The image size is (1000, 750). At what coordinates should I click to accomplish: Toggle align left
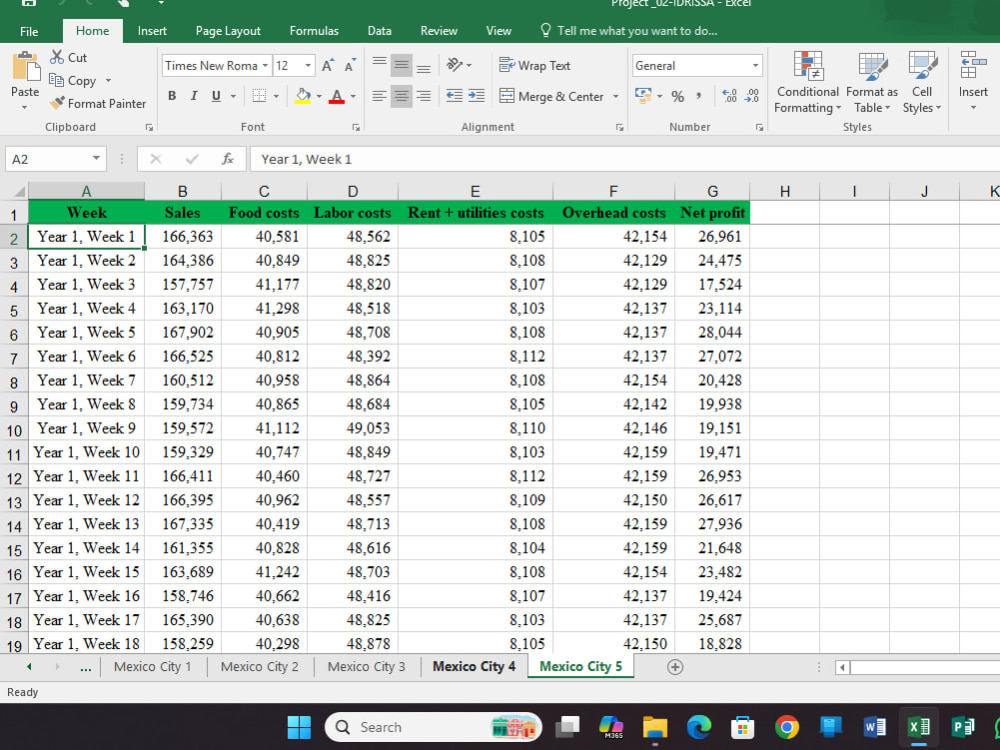tap(379, 96)
